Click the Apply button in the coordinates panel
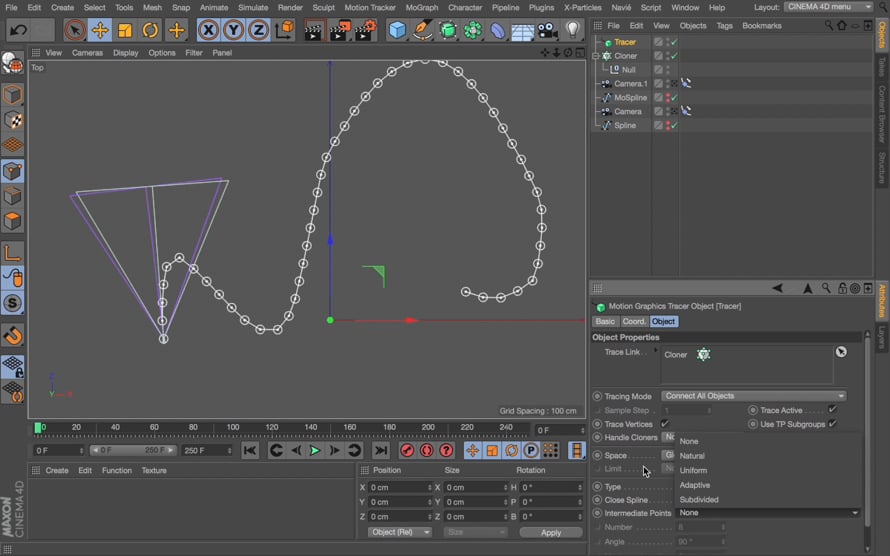Screen dimensions: 890x556 [x=550, y=532]
